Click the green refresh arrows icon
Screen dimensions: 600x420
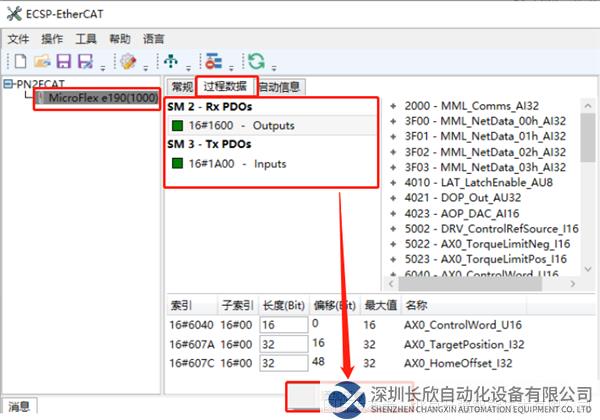coord(257,62)
